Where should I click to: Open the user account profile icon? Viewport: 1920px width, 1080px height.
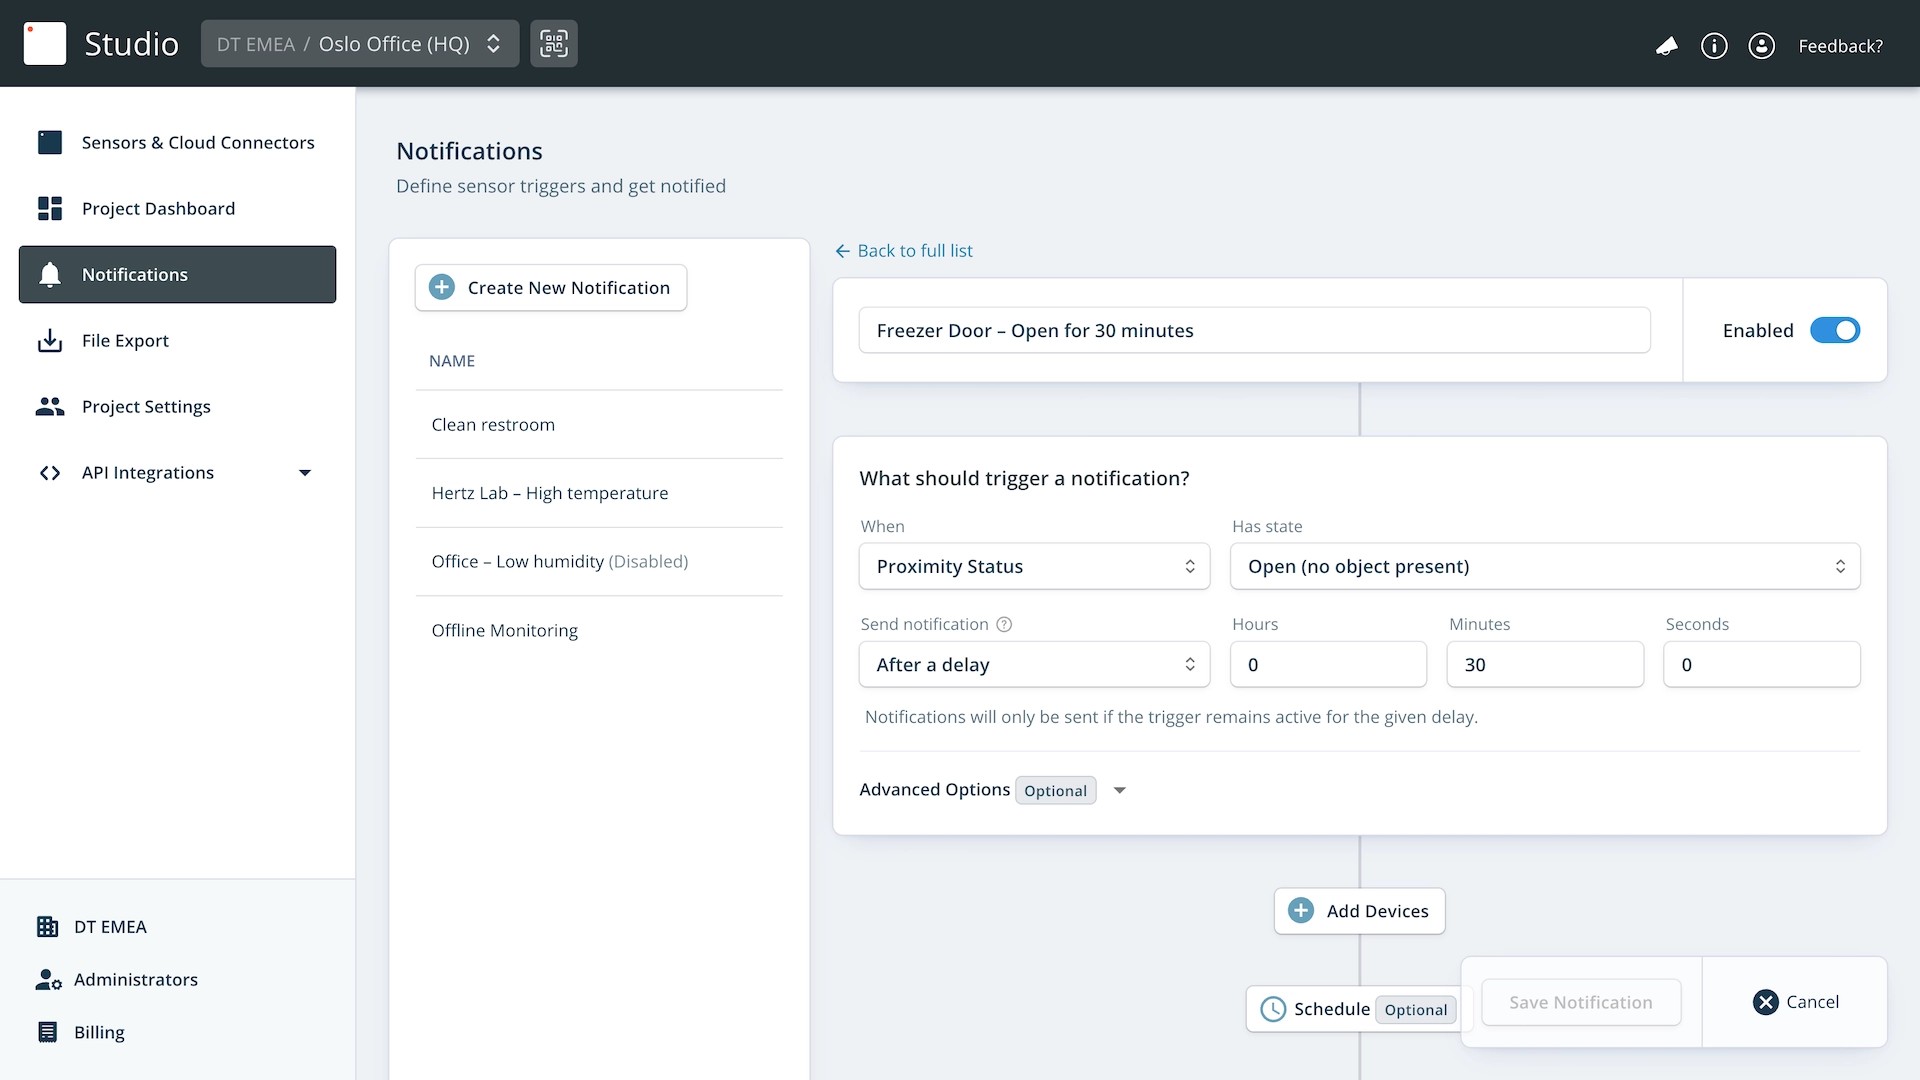[1761, 46]
